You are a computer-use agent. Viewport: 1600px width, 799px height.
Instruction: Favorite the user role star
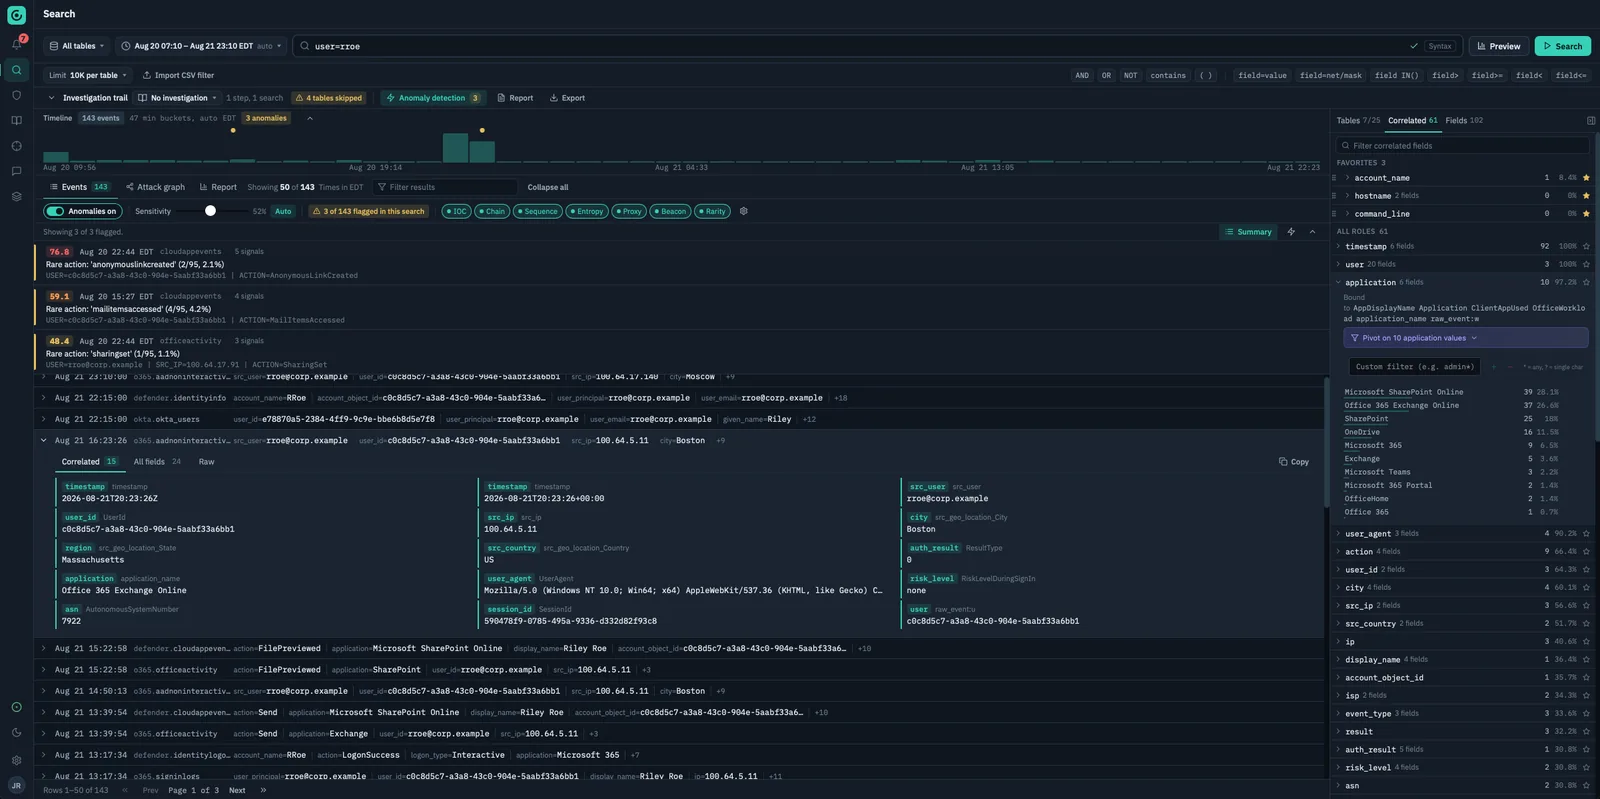[x=1586, y=264]
